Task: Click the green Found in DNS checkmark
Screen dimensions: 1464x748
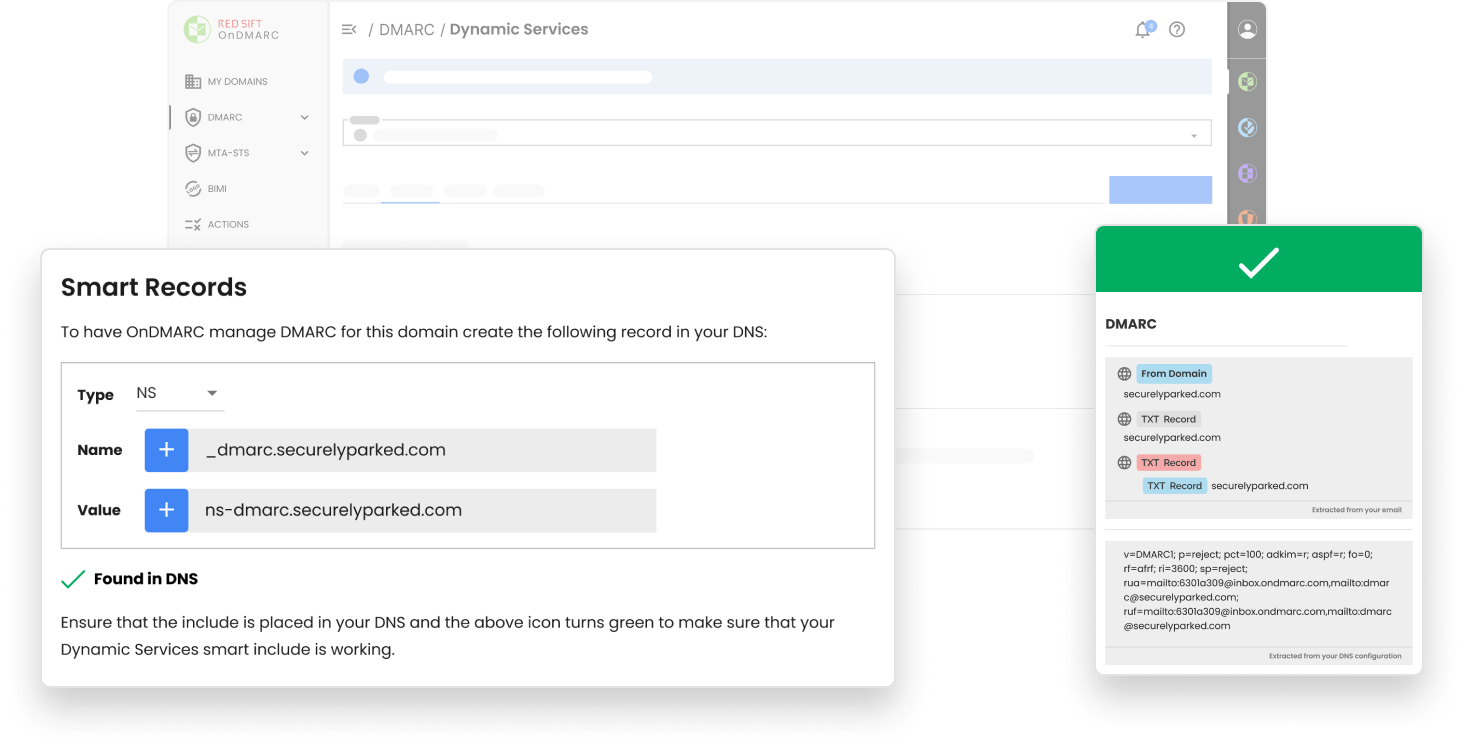Action: coord(73,579)
